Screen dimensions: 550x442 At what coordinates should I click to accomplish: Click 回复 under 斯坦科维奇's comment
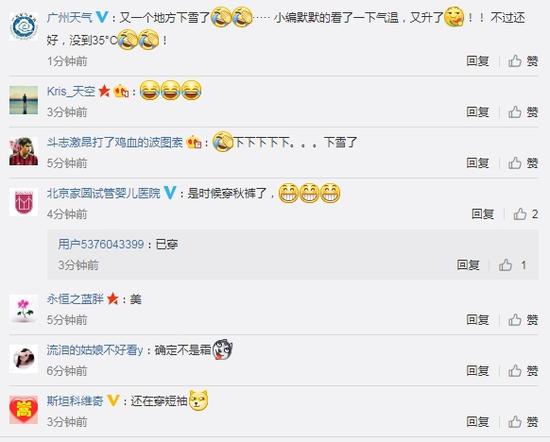pos(477,422)
